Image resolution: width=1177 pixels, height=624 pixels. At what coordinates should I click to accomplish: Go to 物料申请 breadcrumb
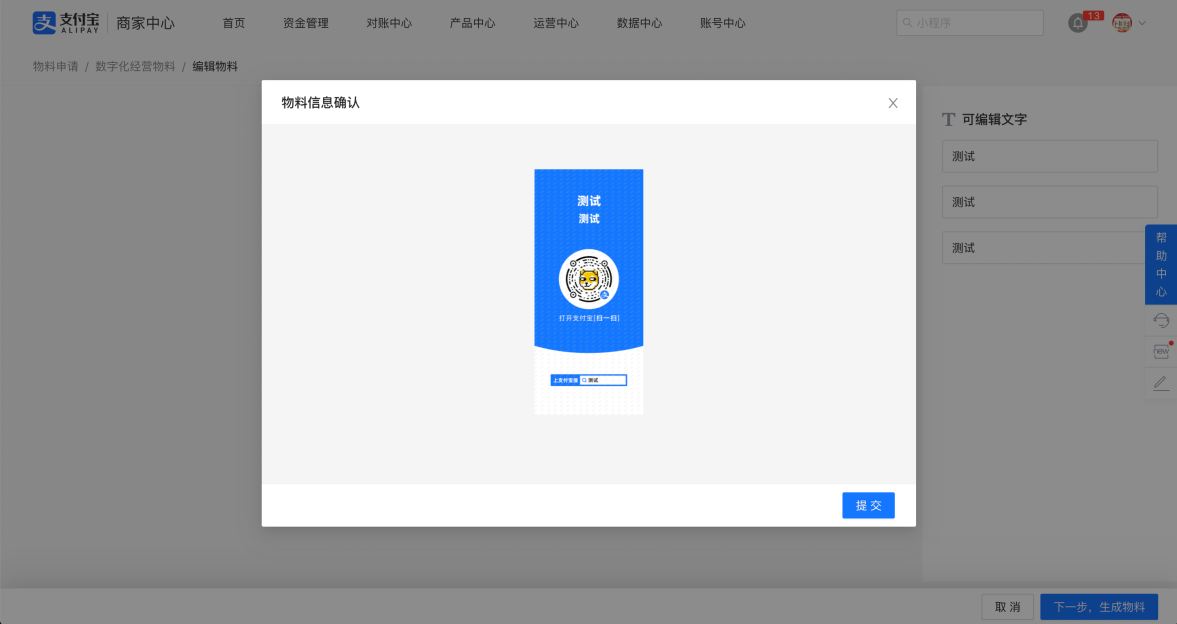pos(56,66)
